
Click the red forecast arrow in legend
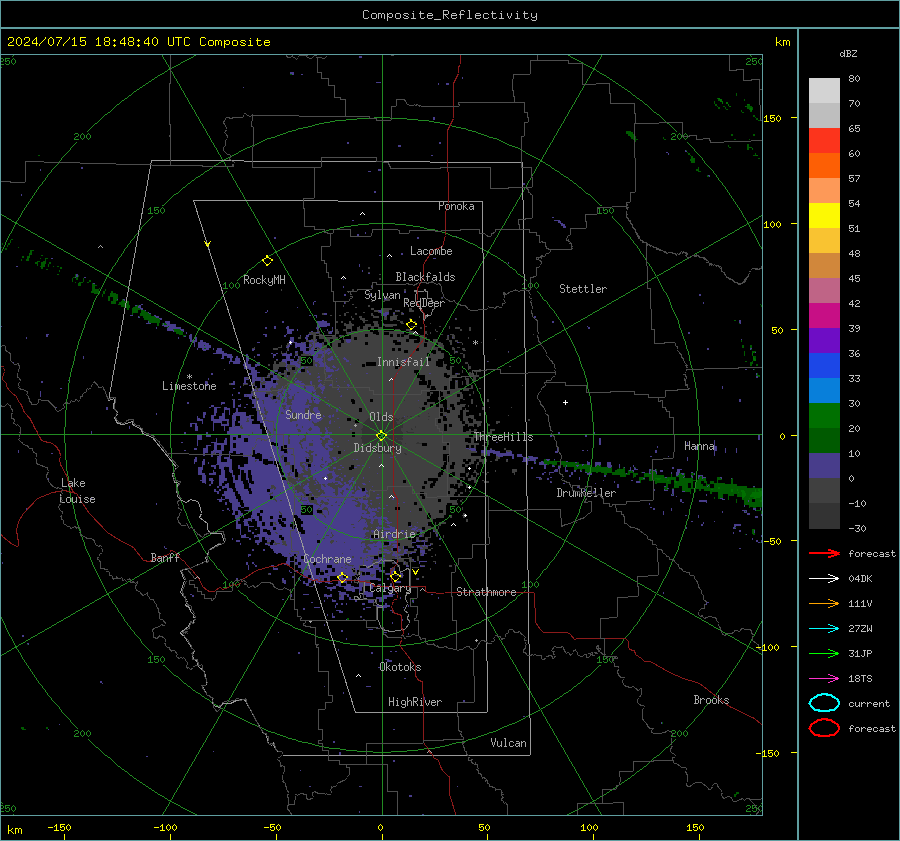point(824,553)
